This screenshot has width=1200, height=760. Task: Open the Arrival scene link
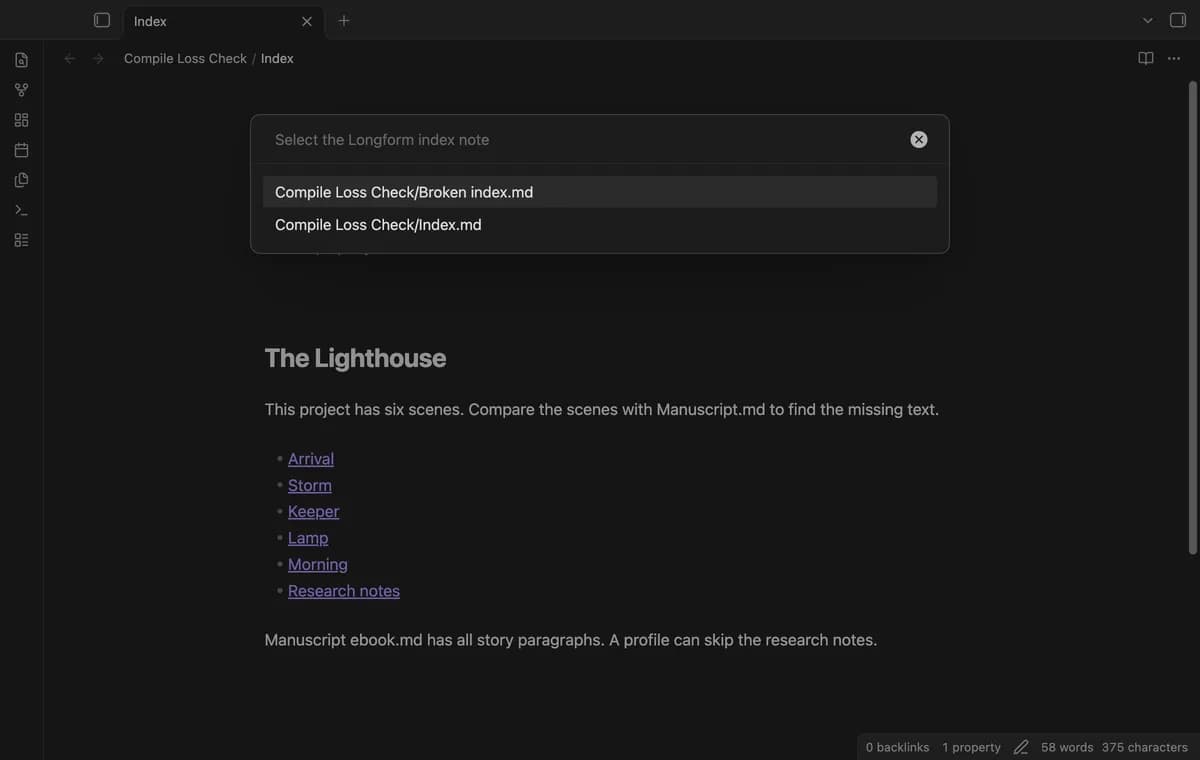pos(311,458)
